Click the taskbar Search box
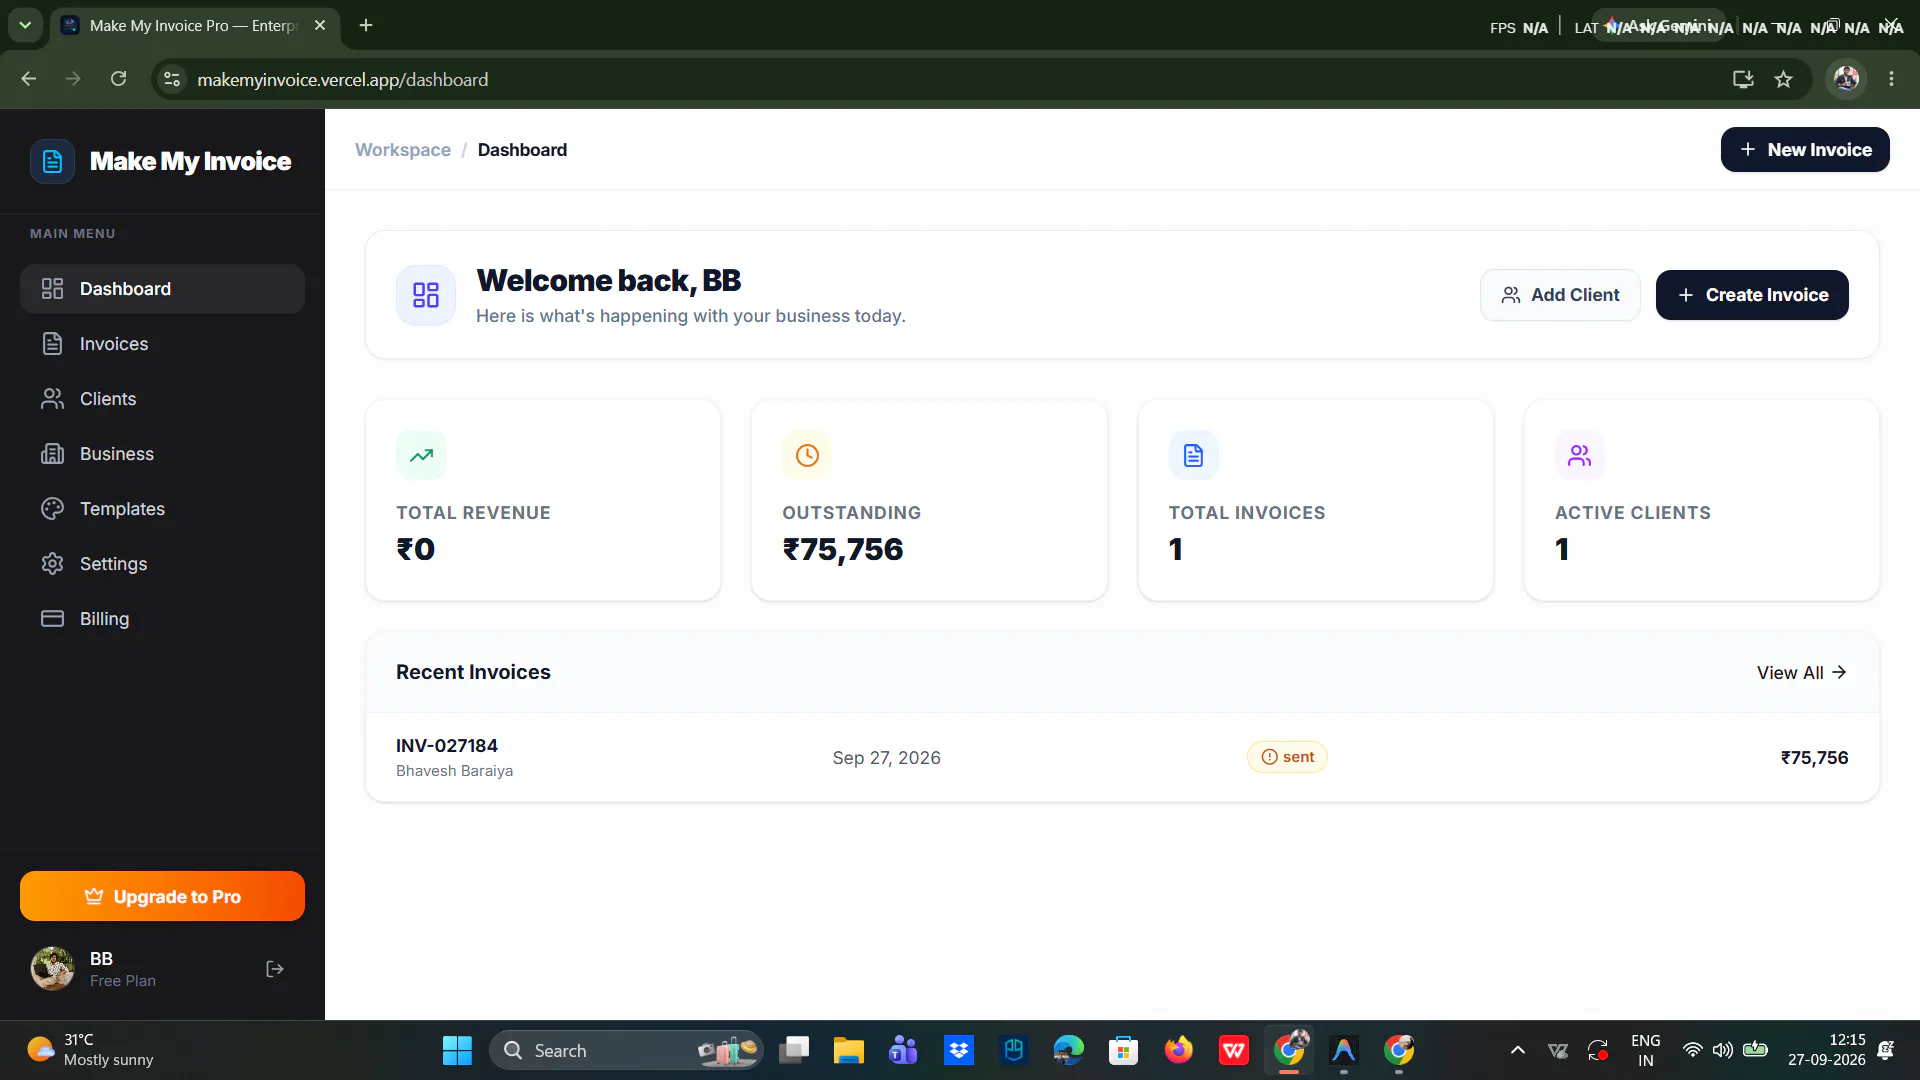Screen dimensions: 1920x1080 (626, 1050)
